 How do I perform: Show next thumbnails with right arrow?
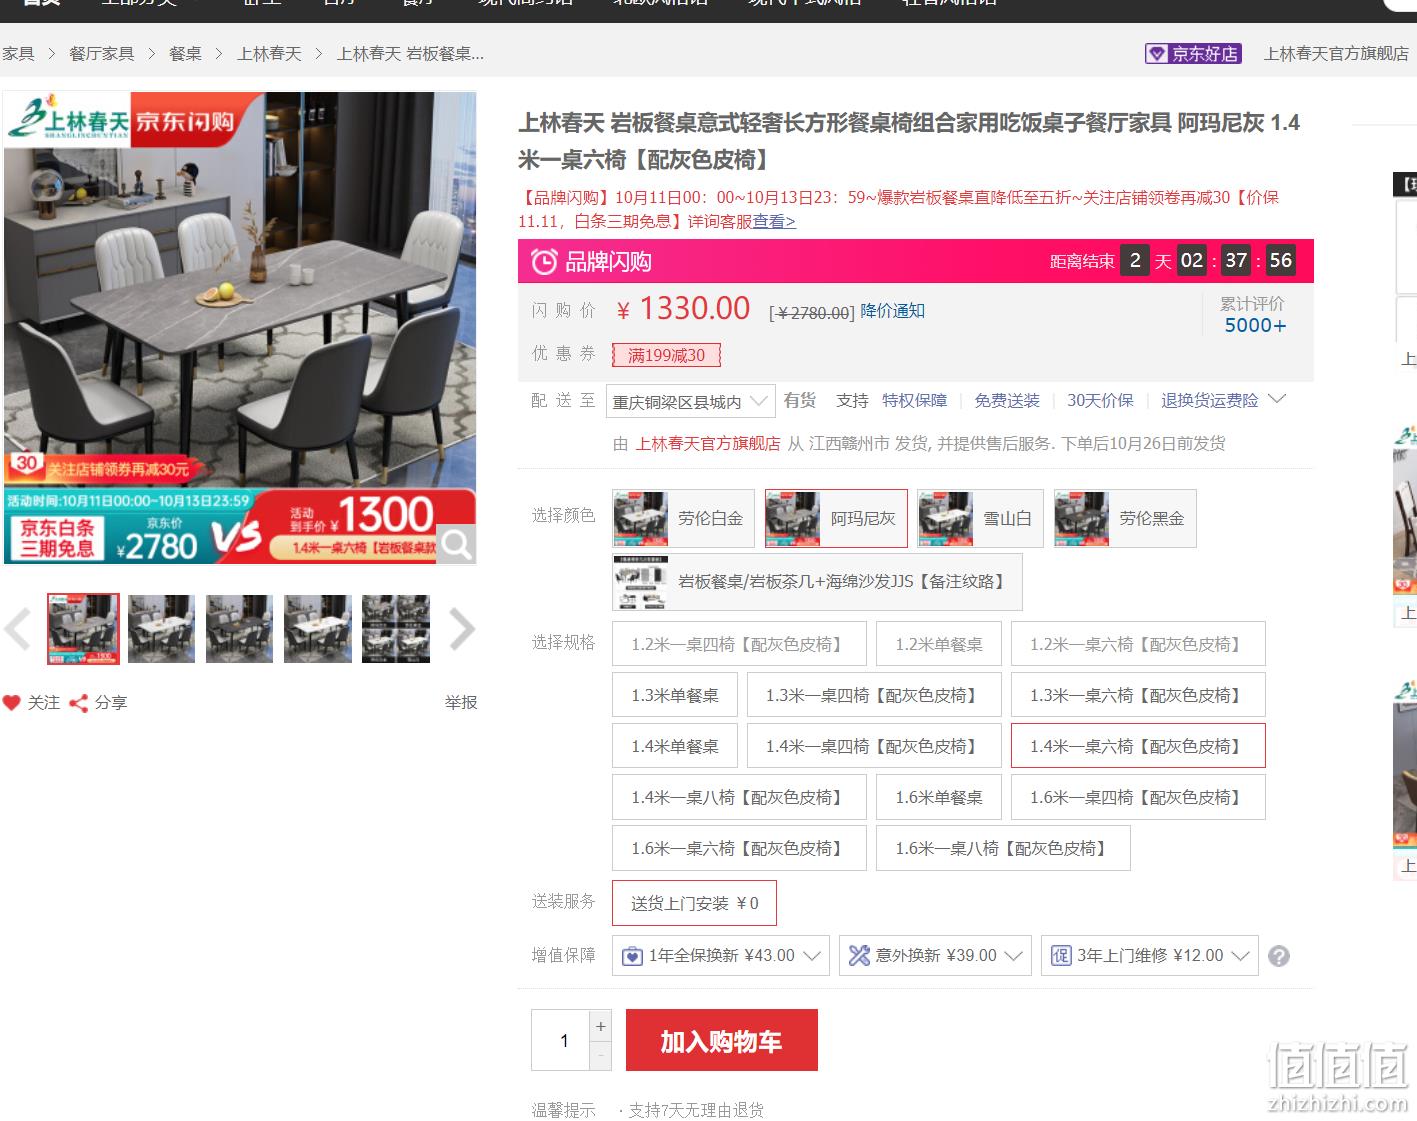coord(461,629)
